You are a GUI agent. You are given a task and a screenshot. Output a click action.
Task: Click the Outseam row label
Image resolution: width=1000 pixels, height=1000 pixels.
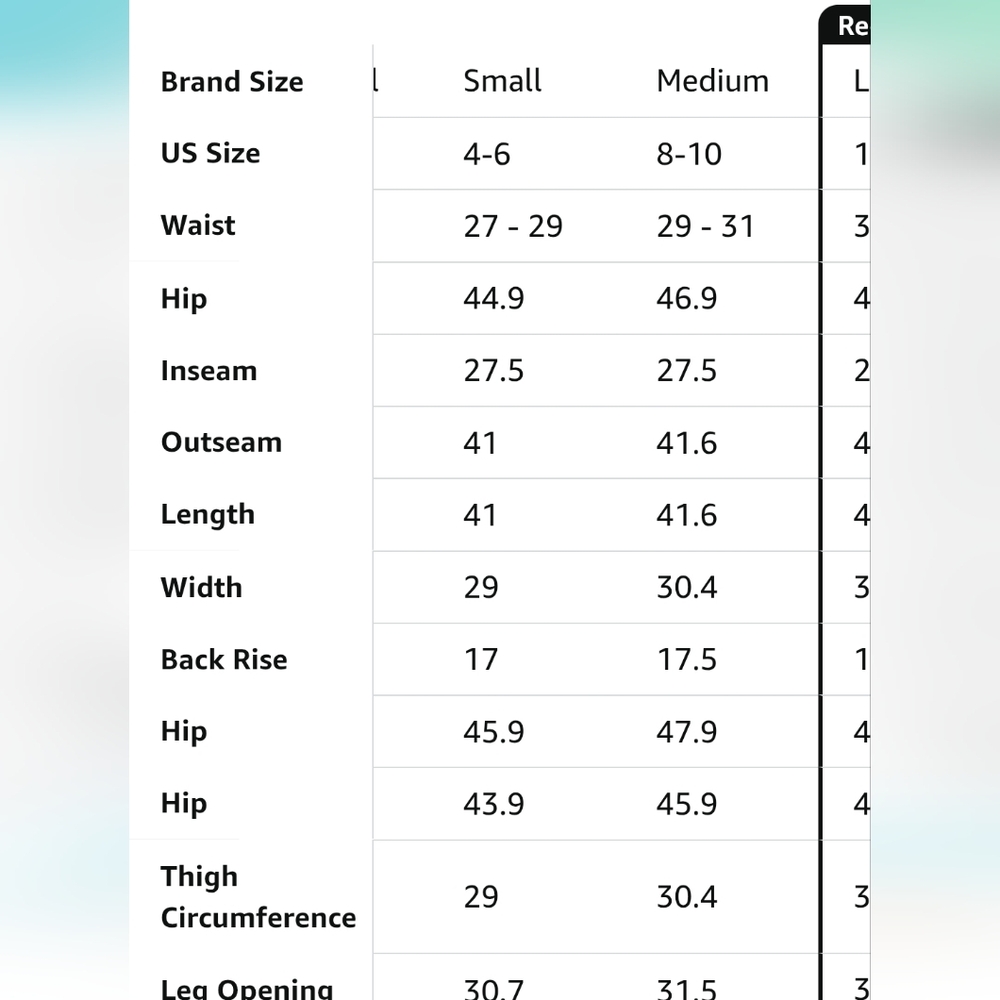(x=221, y=442)
